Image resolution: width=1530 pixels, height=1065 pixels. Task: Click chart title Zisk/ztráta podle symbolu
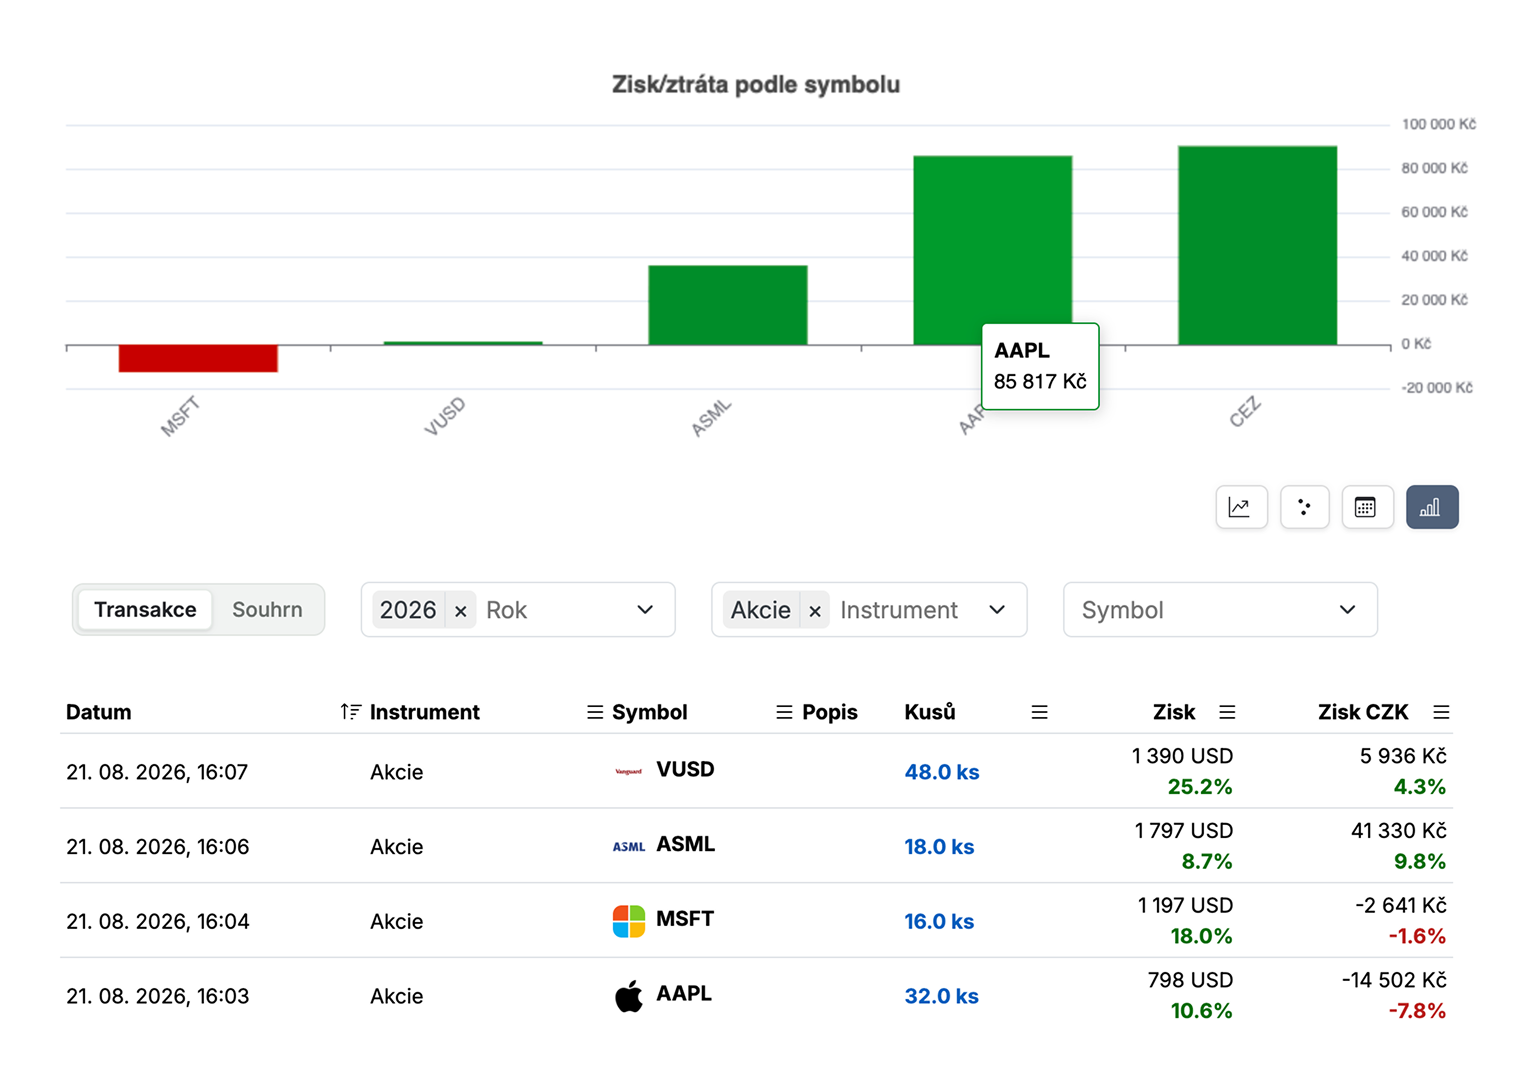756,85
